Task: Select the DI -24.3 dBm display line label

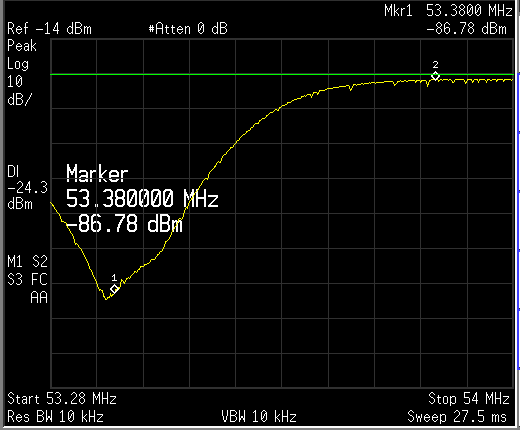Action: point(27,188)
